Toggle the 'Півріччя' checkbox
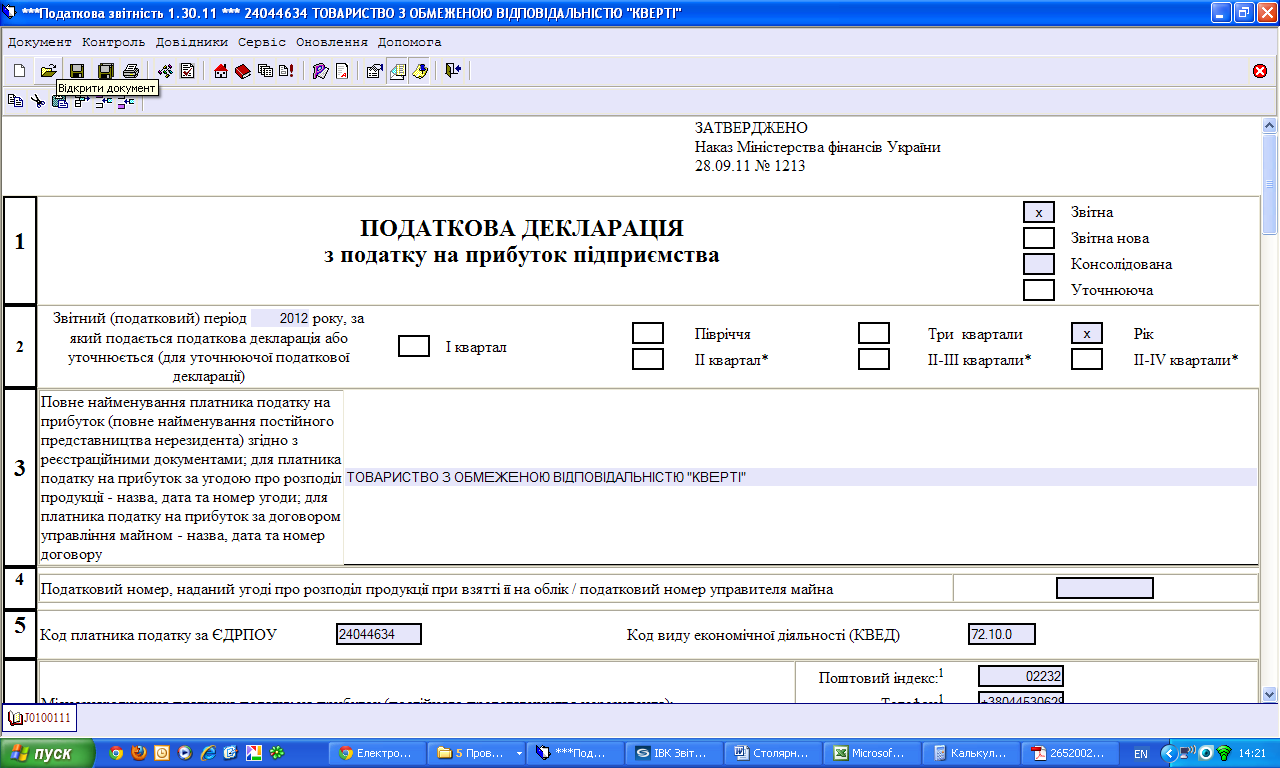 point(648,333)
